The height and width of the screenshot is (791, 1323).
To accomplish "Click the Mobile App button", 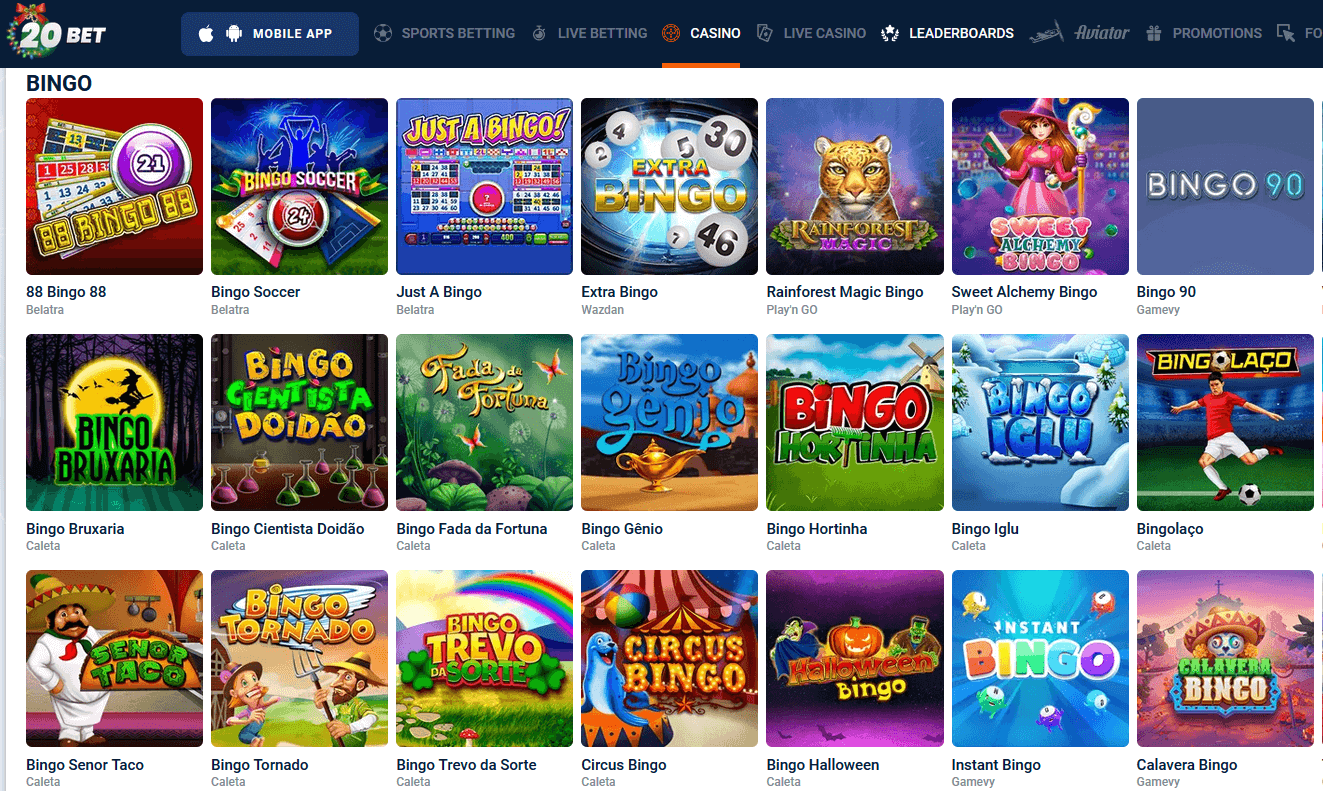I will pos(270,34).
